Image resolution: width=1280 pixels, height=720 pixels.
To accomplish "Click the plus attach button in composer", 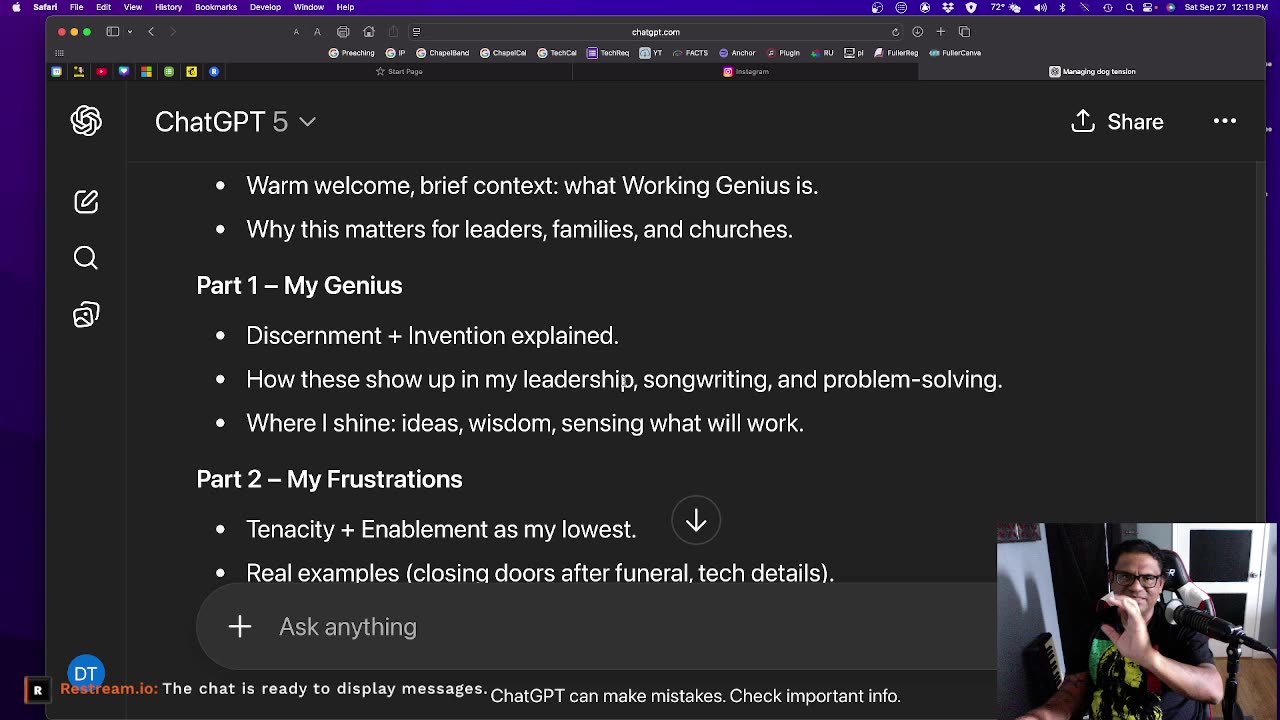I will [240, 627].
